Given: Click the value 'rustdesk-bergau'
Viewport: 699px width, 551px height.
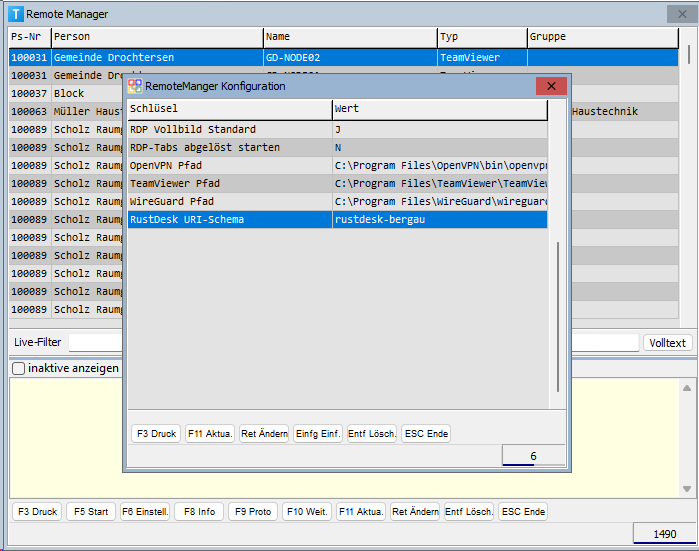Looking at the screenshot, I should click(x=380, y=220).
